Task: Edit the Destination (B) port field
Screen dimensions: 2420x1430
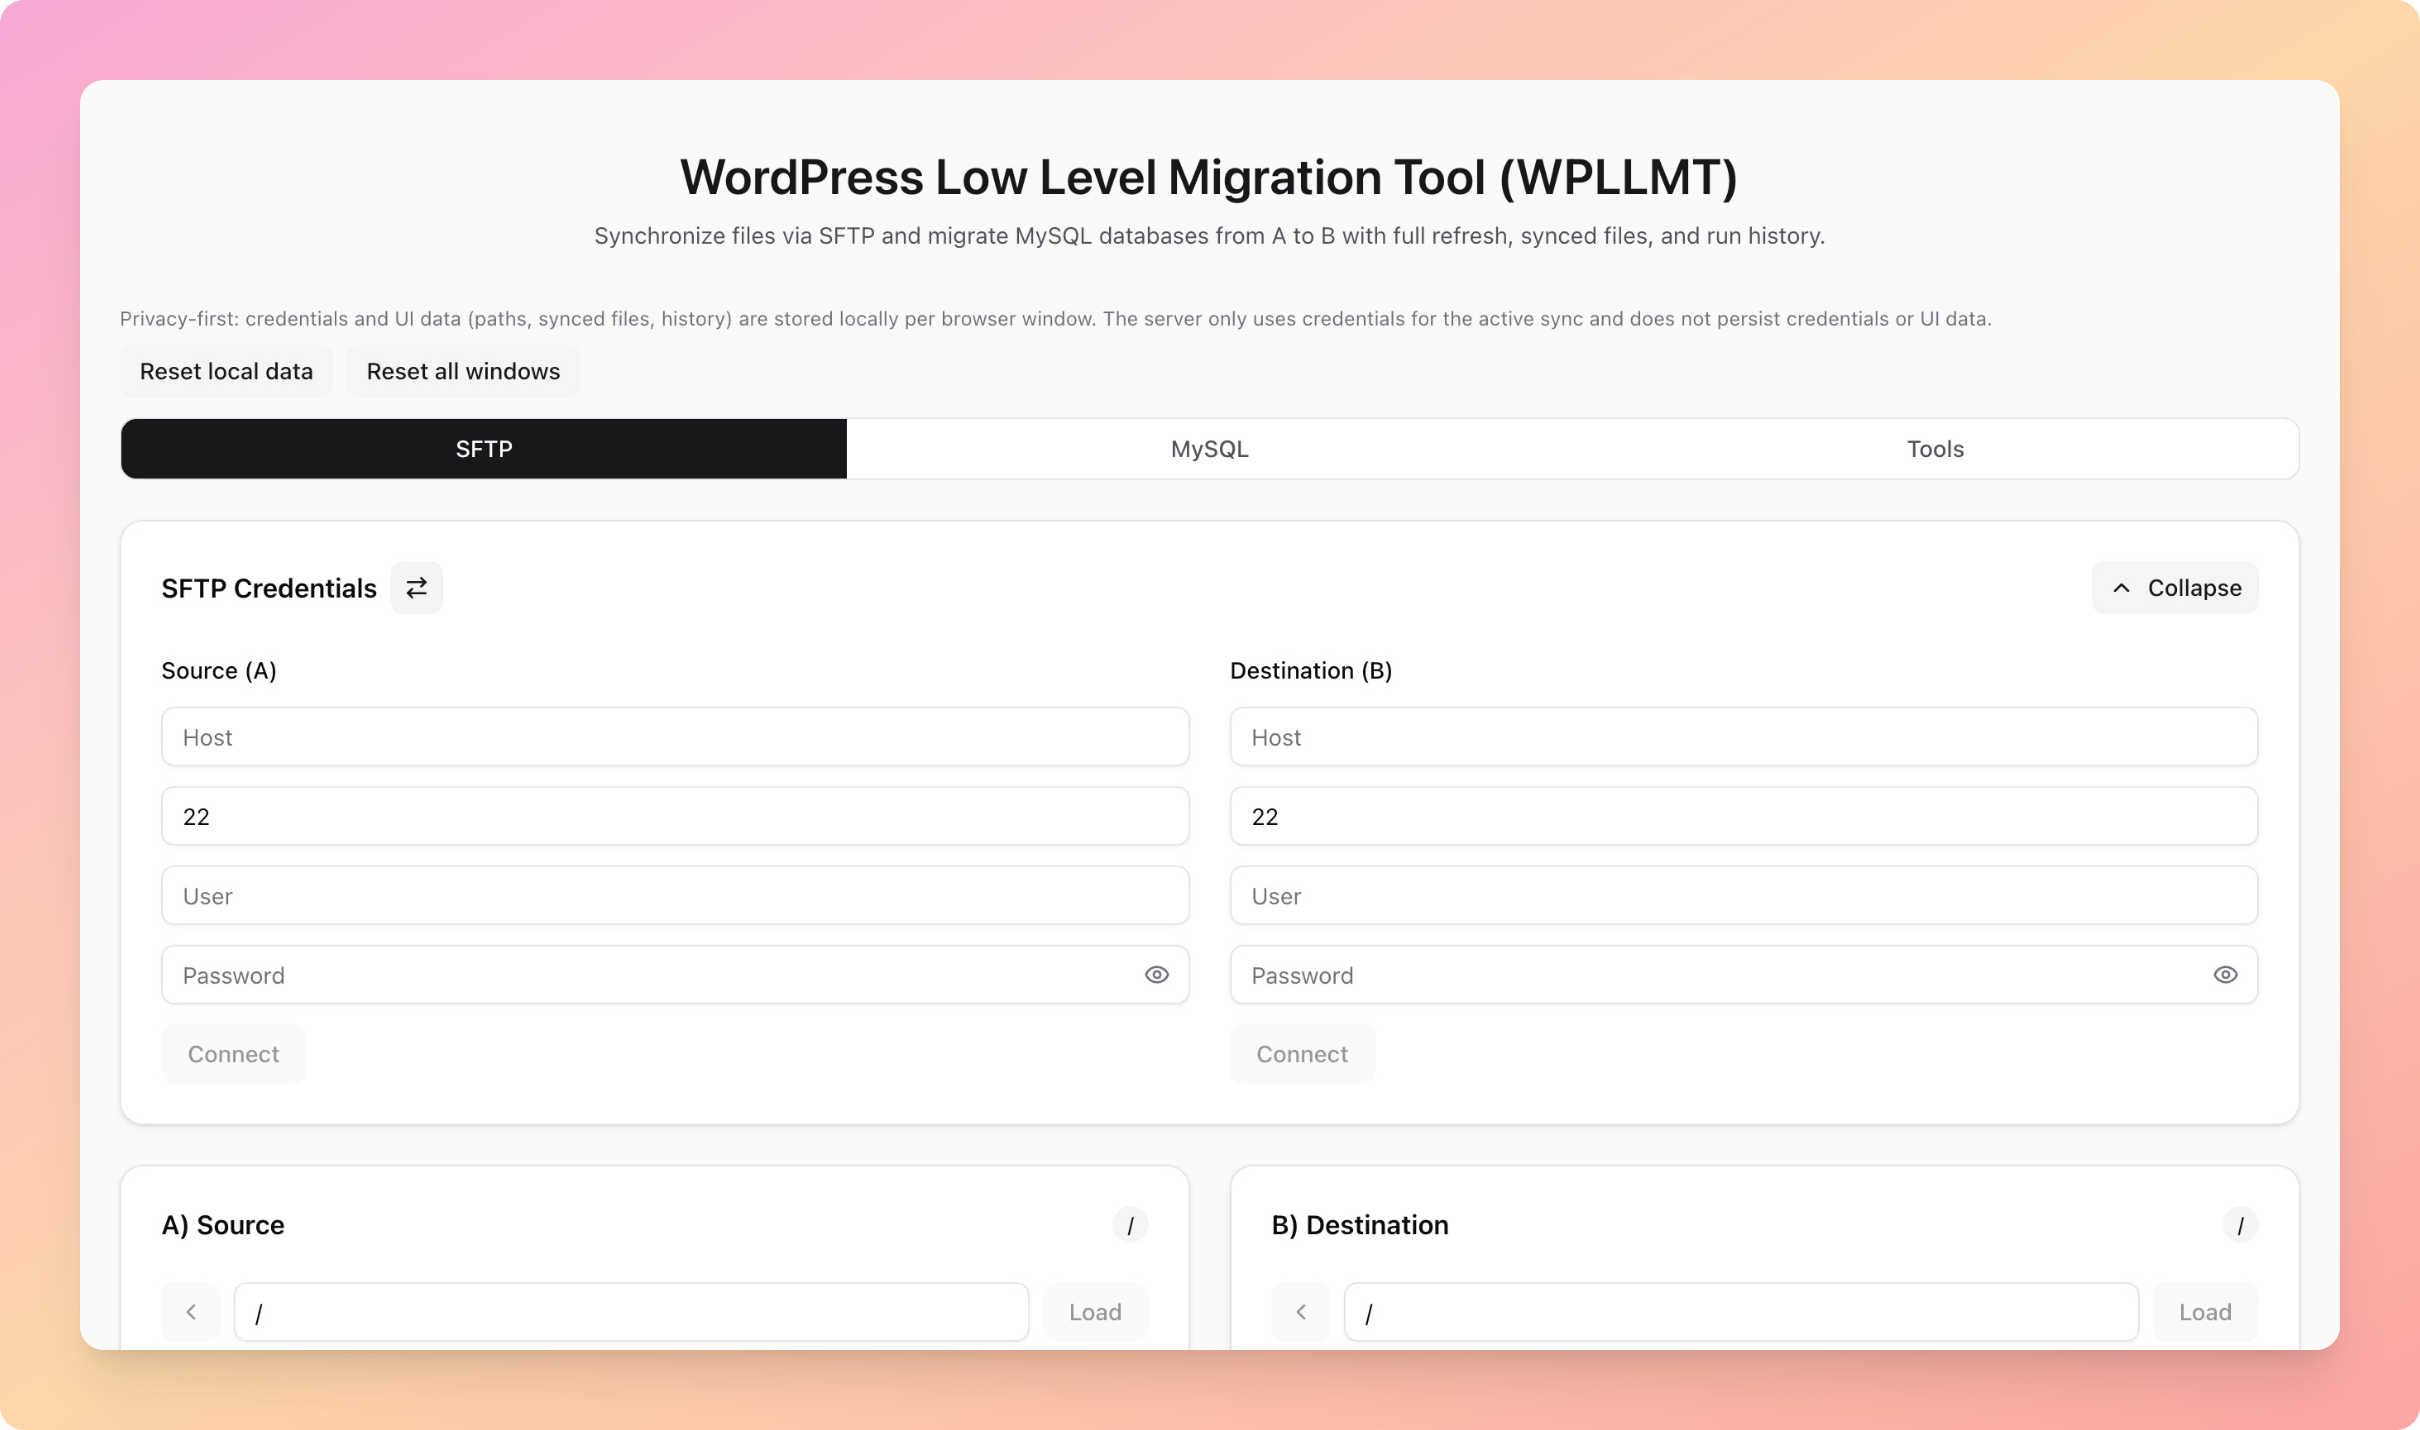Action: pyautogui.click(x=1744, y=816)
